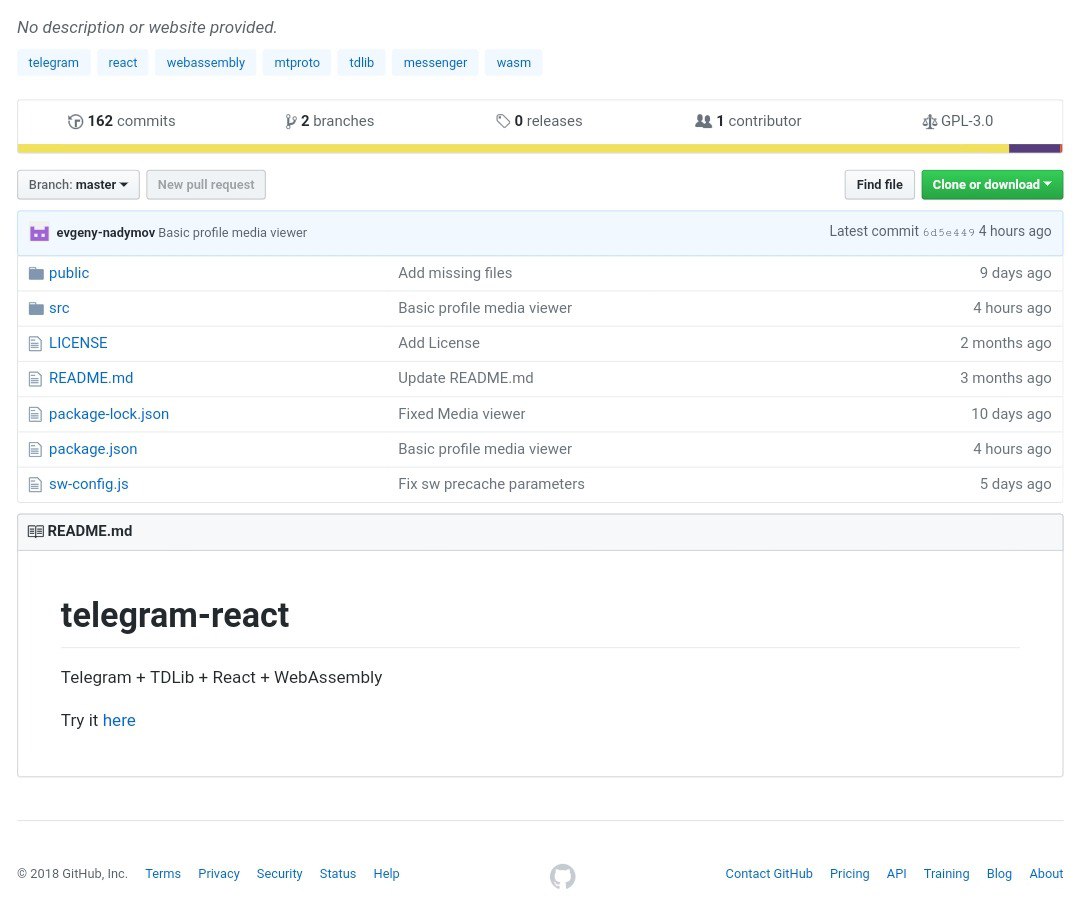Open the Help footer link

click(x=386, y=874)
